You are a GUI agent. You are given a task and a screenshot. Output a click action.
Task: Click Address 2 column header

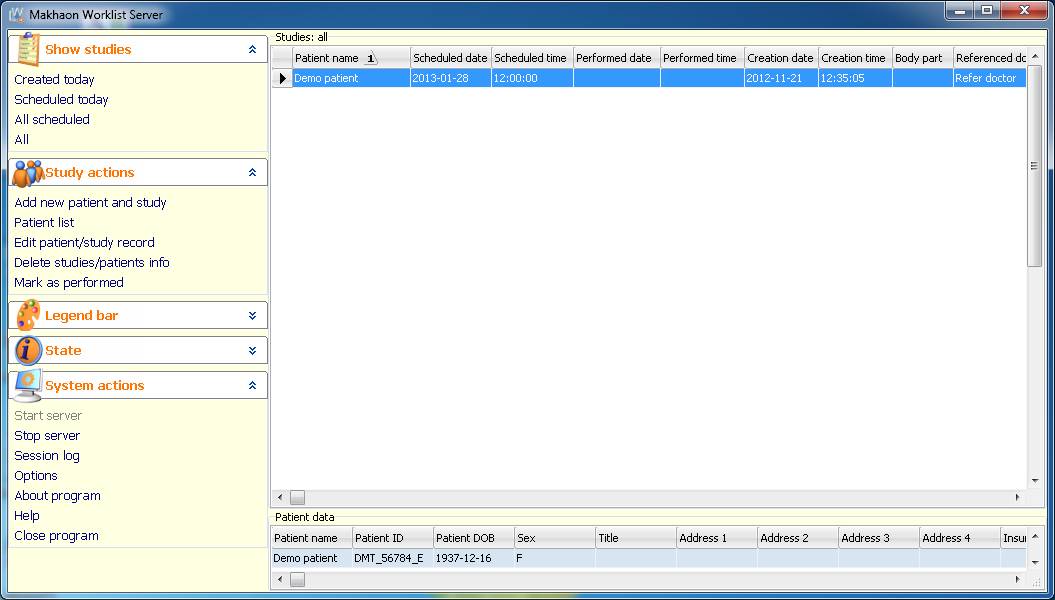coord(798,538)
